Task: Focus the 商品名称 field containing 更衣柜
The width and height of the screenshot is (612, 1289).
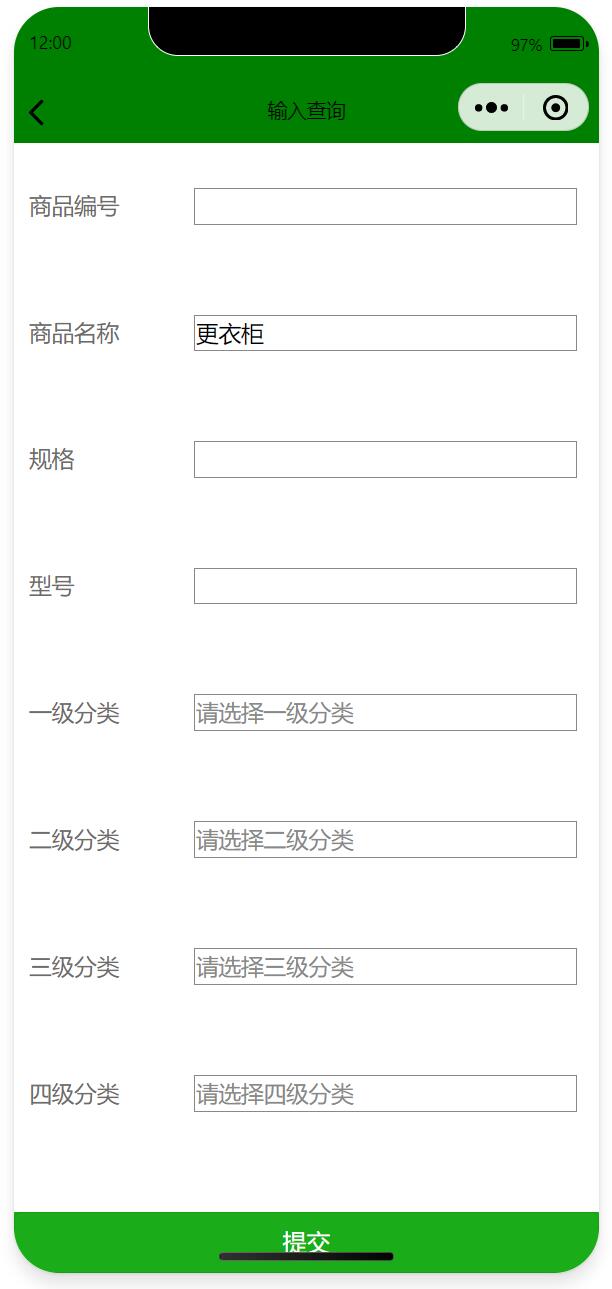Action: [385, 333]
